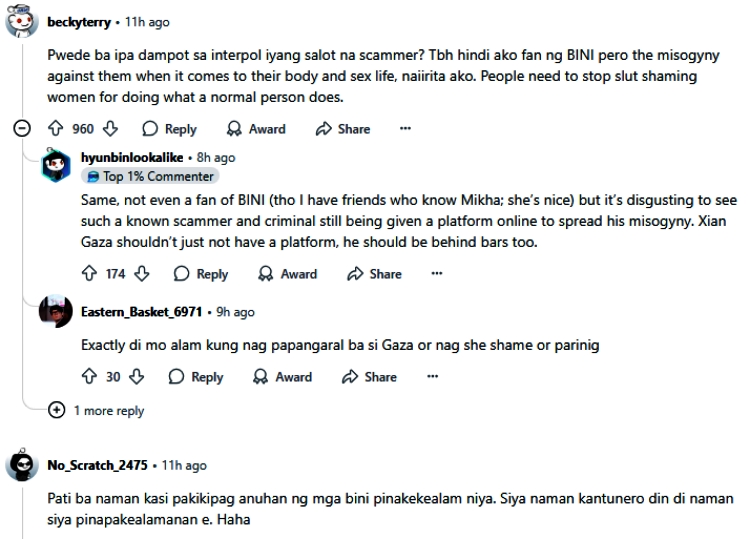Viewport: 750px width, 539px height.
Task: Share hyunbinlookalike's comment
Action: tap(374, 274)
